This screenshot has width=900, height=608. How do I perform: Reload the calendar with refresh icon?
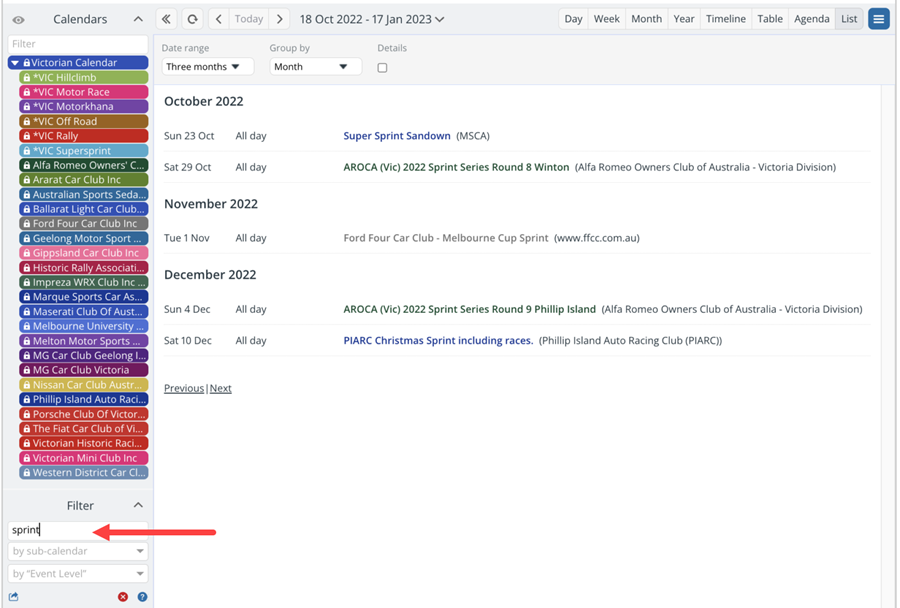(192, 19)
